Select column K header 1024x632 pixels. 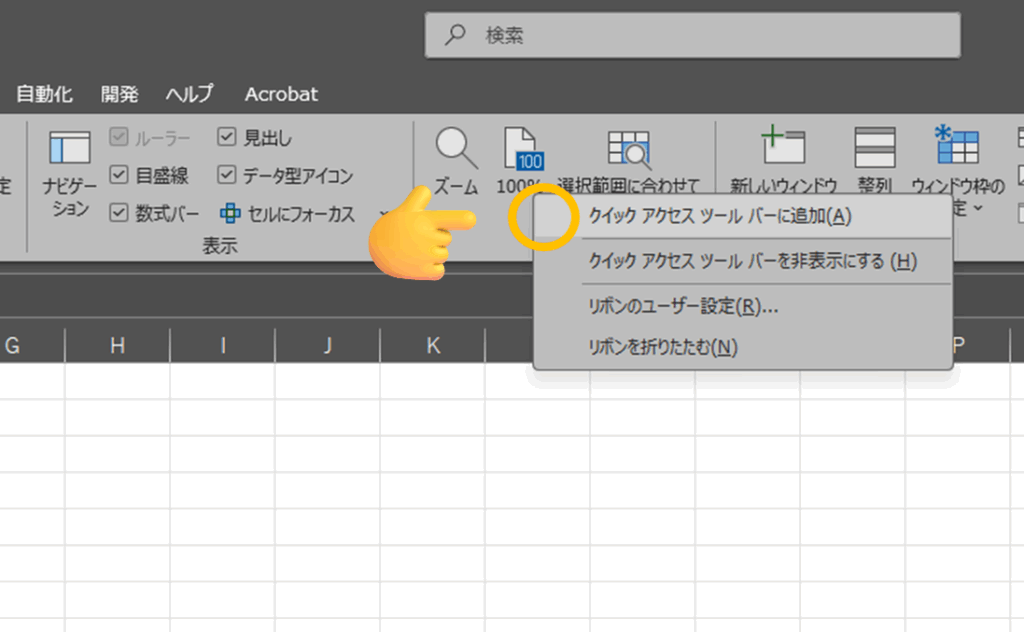(433, 344)
